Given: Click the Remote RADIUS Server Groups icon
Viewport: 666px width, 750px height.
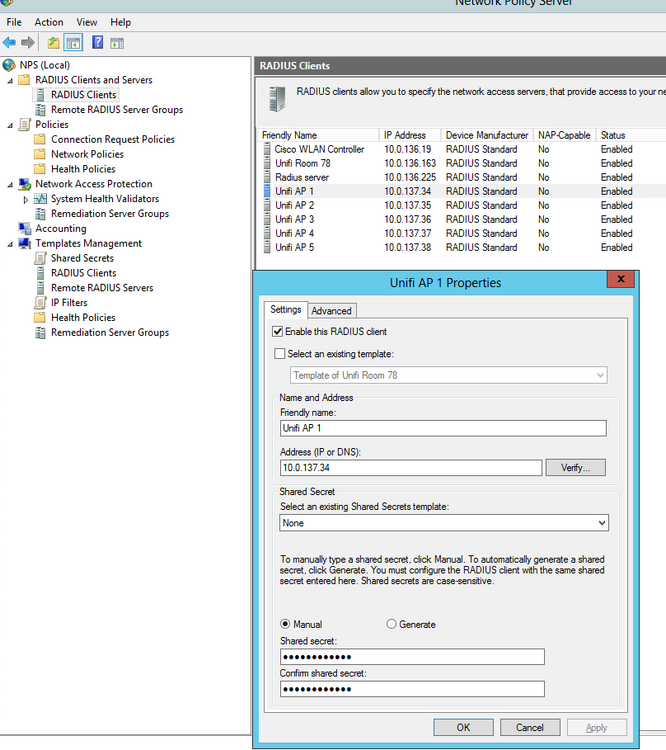Looking at the screenshot, I should 41,110.
